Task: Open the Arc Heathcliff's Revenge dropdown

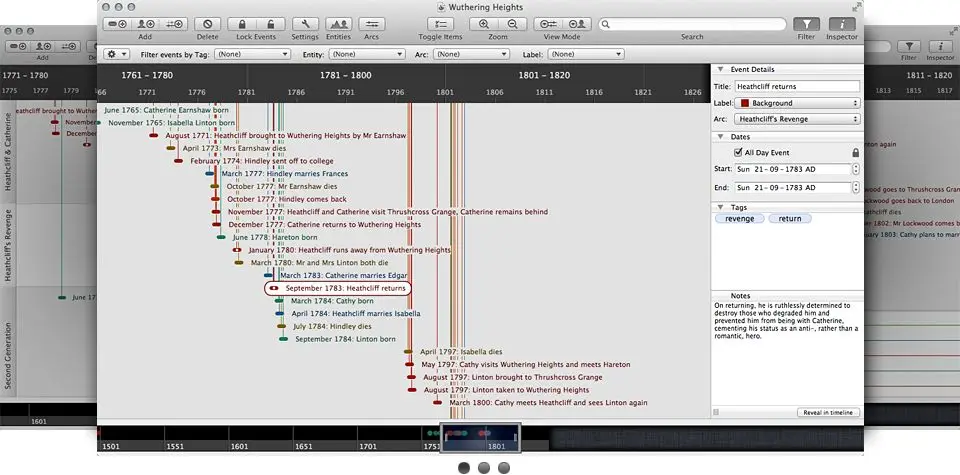Action: tap(798, 119)
